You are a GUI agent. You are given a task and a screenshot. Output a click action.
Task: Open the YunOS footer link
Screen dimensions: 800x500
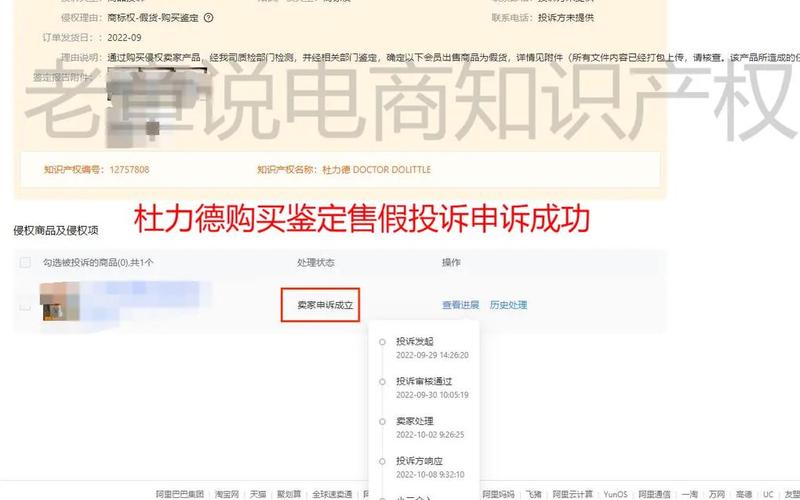615,494
